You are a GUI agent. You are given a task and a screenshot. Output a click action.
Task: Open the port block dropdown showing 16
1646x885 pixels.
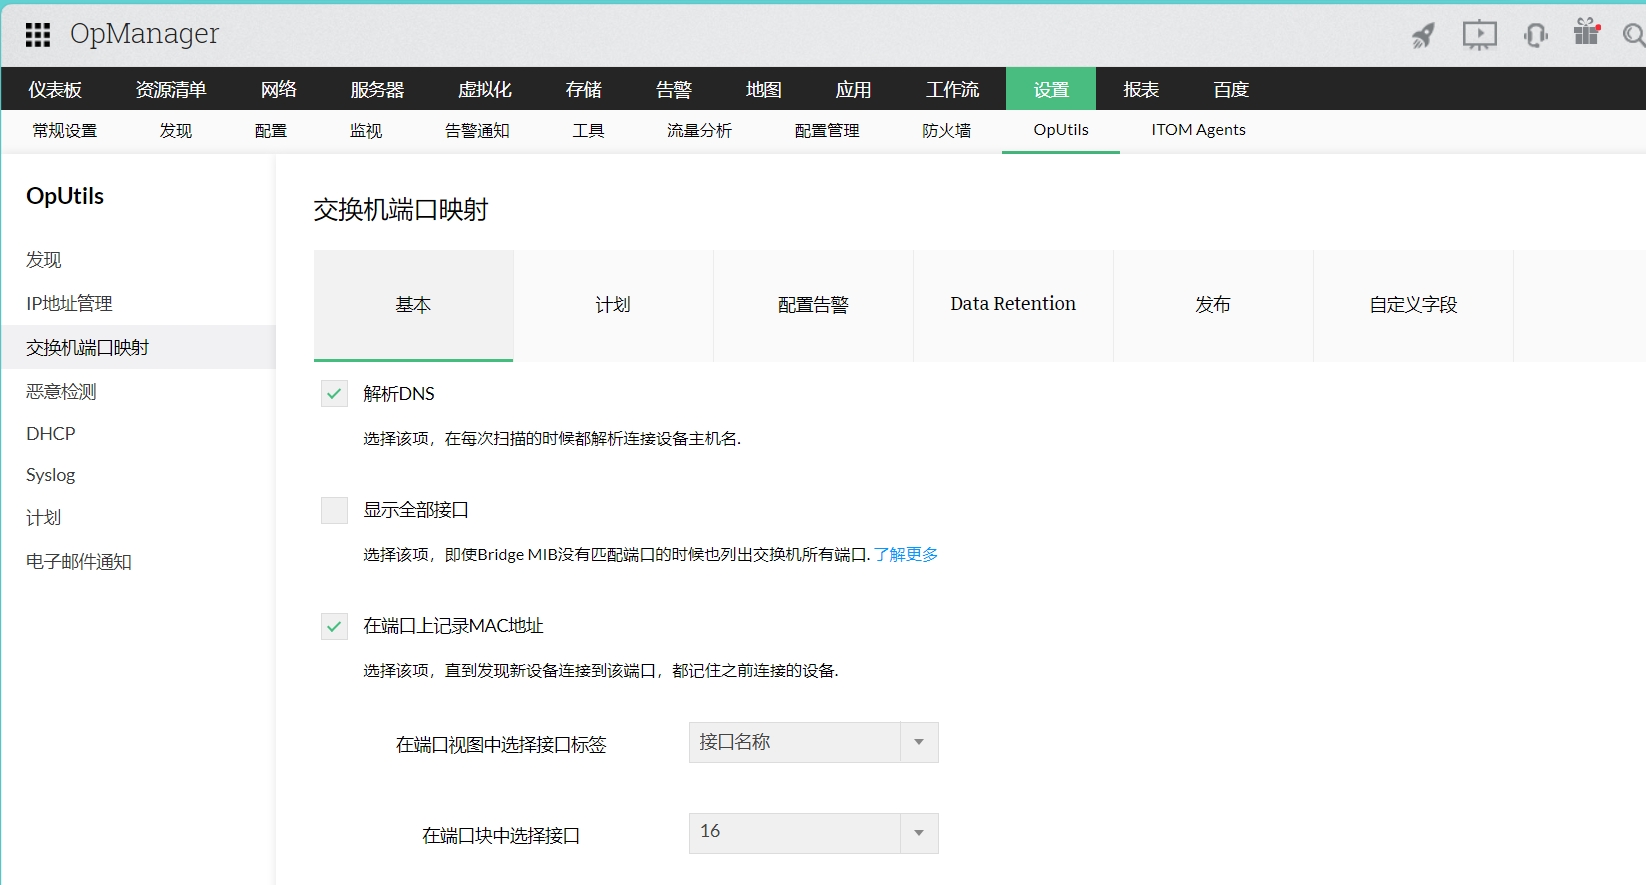(813, 833)
